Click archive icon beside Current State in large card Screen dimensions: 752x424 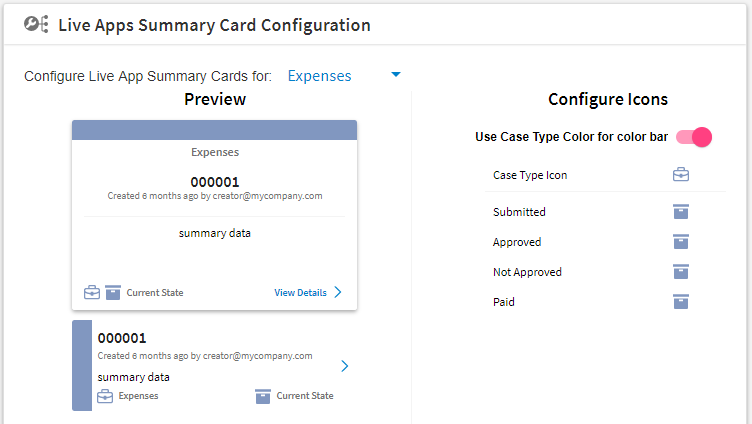click(113, 292)
